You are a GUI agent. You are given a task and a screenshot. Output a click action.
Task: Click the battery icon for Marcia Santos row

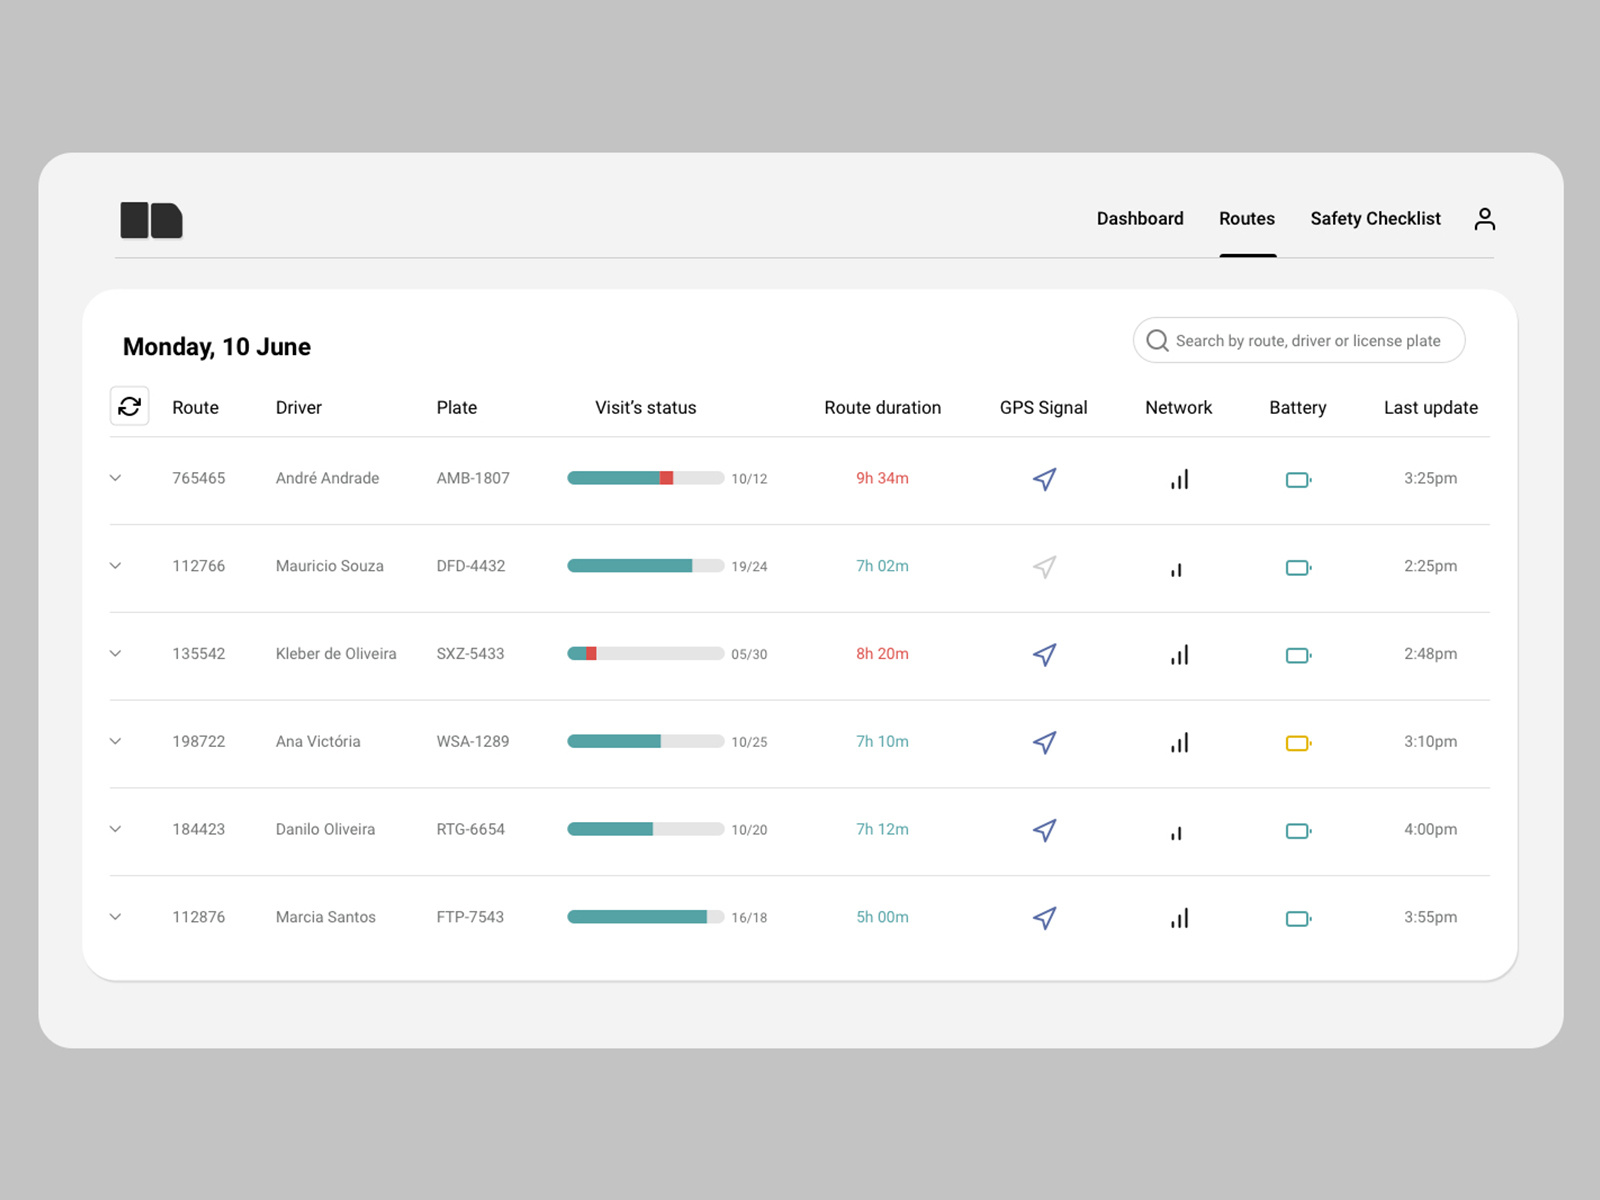point(1297,917)
